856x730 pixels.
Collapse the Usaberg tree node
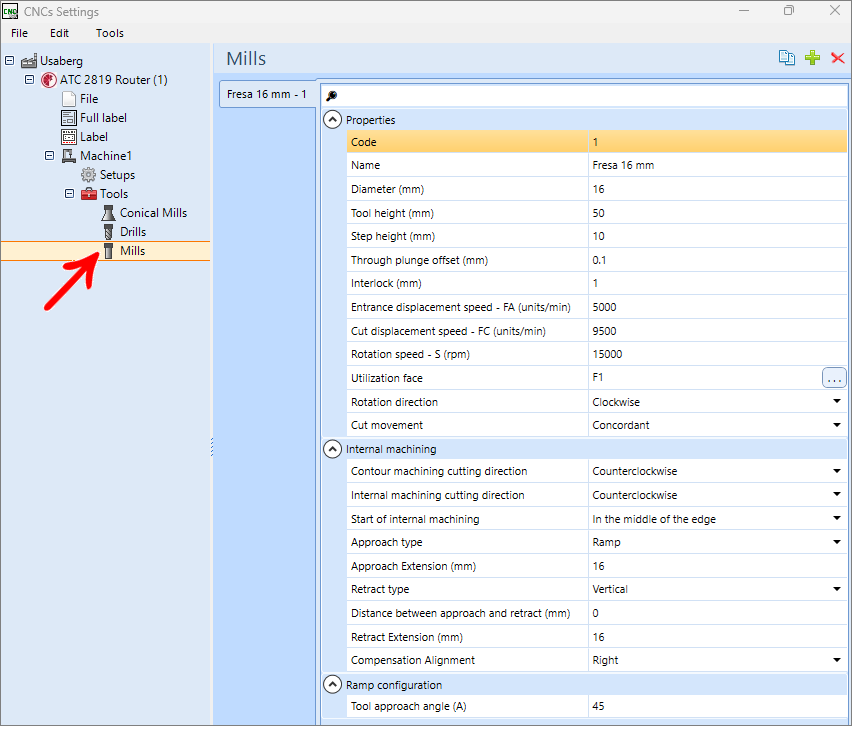tap(10, 61)
